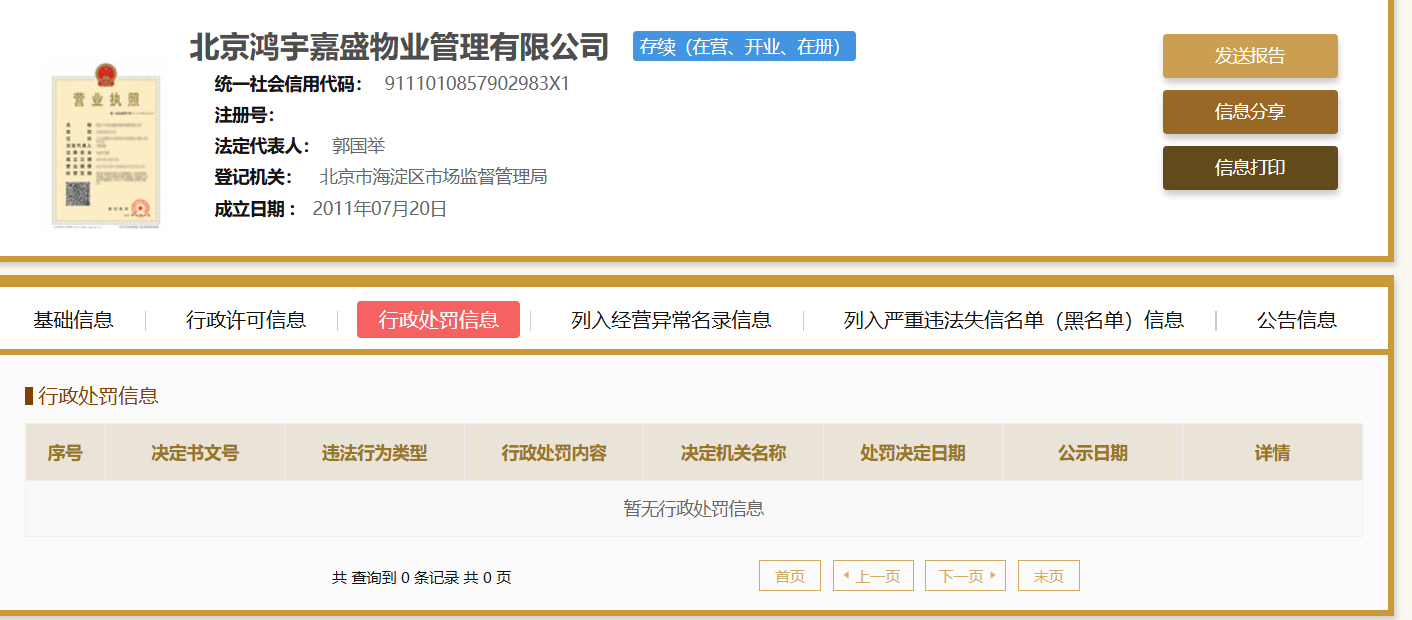Click the 信息打印 button

pos(1250,168)
